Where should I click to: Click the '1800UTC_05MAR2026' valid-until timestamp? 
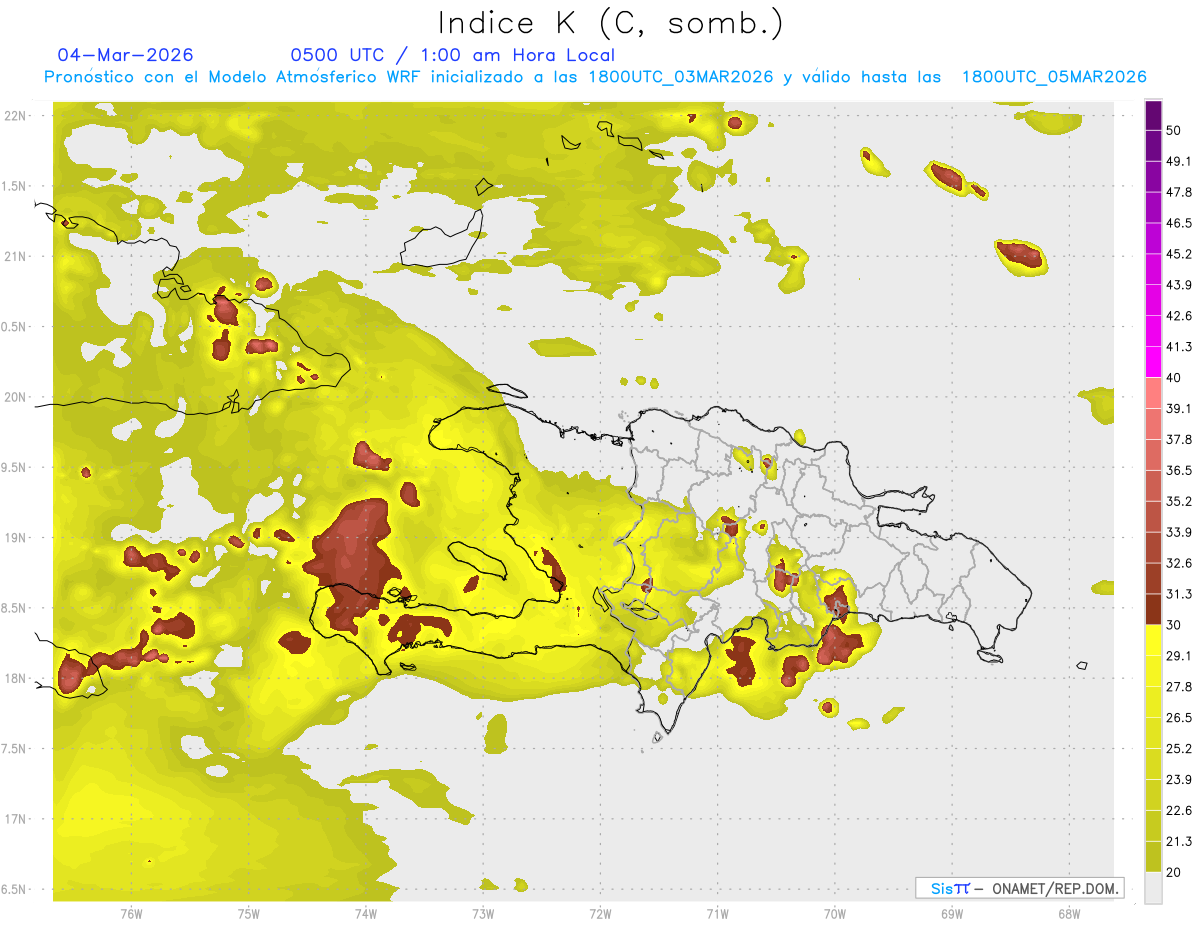(1054, 77)
